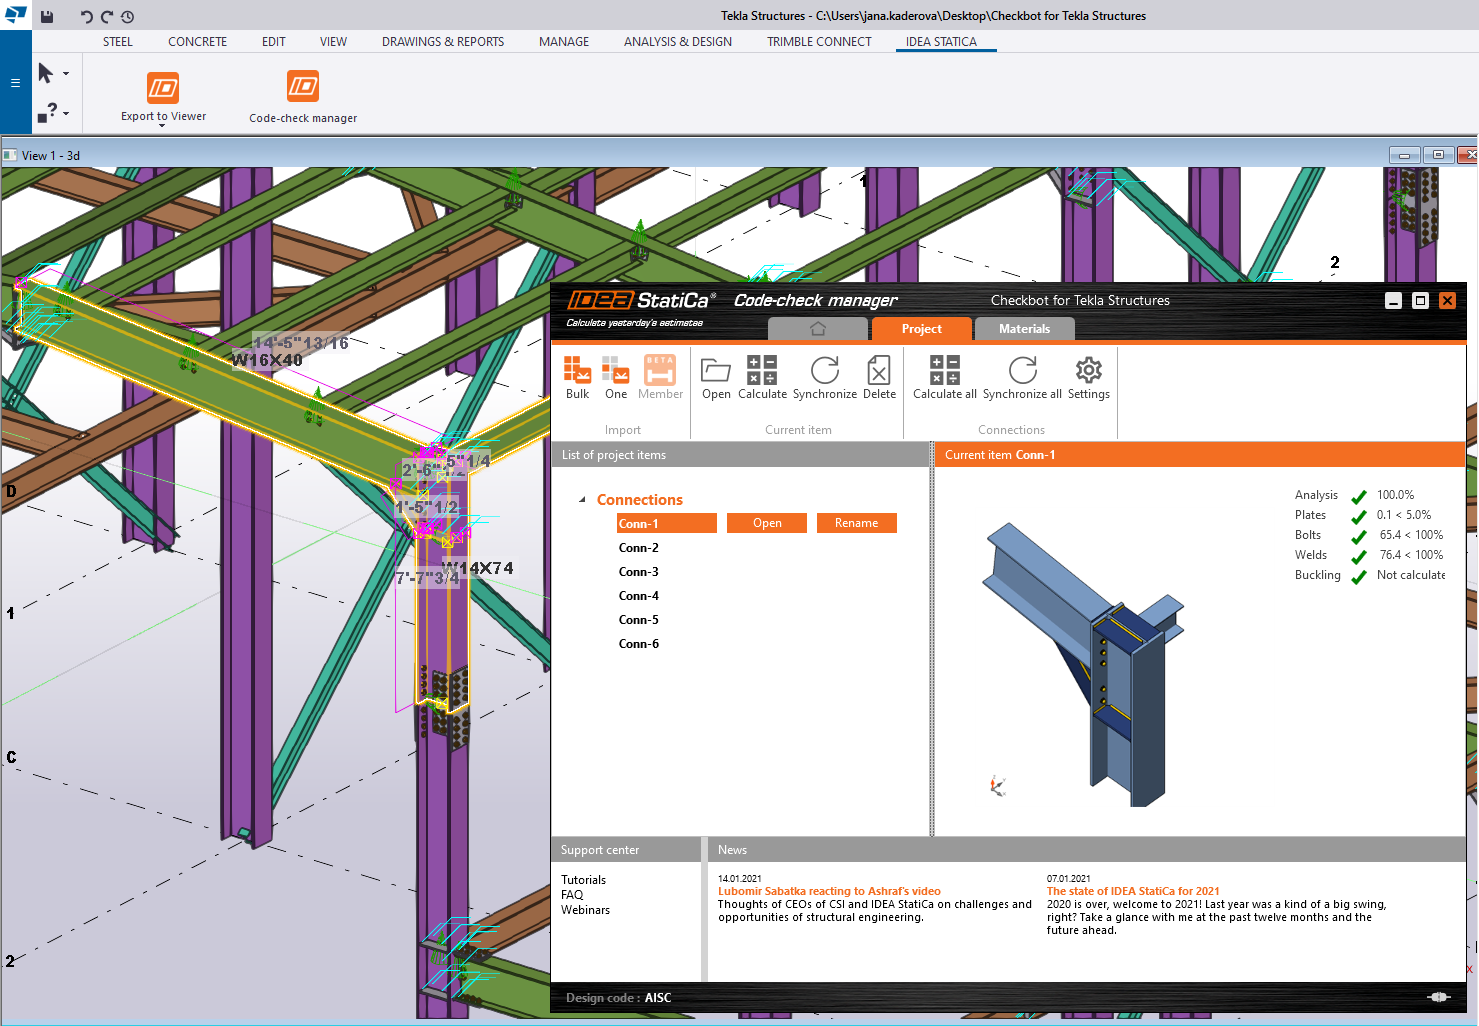1479x1026 pixels.
Task: Click the One connection import icon
Action: click(x=616, y=371)
